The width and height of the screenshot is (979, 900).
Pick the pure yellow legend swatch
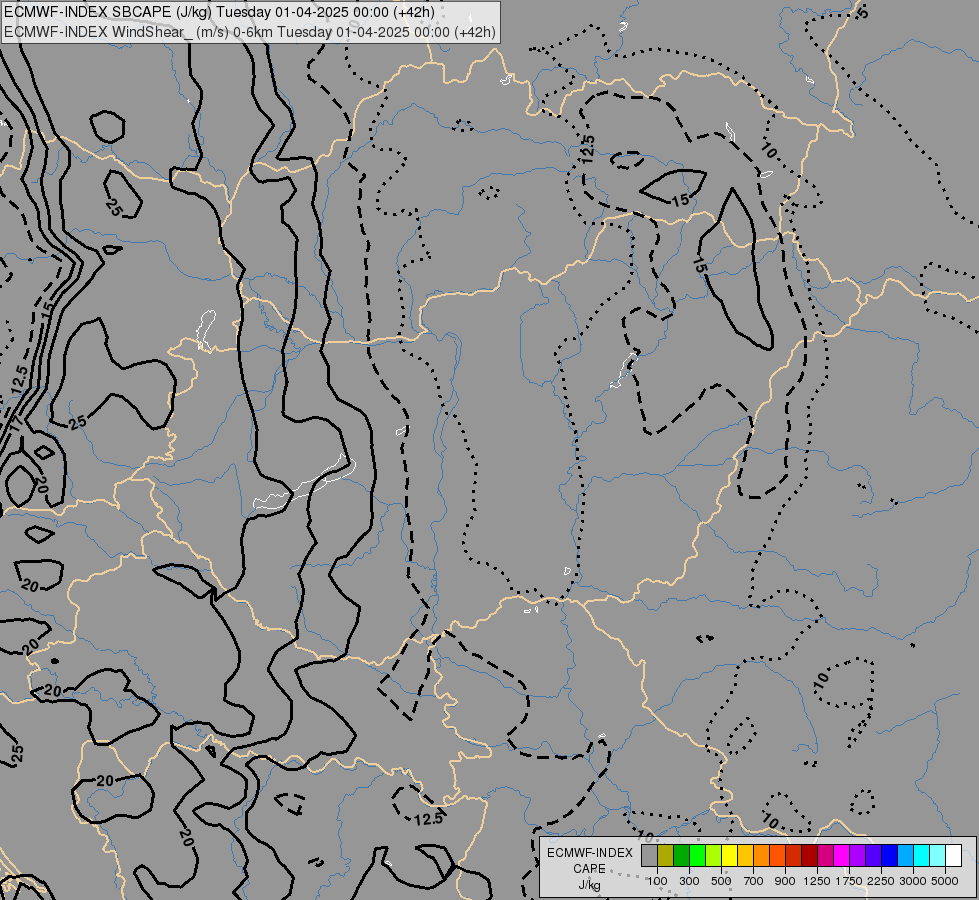[x=729, y=856]
